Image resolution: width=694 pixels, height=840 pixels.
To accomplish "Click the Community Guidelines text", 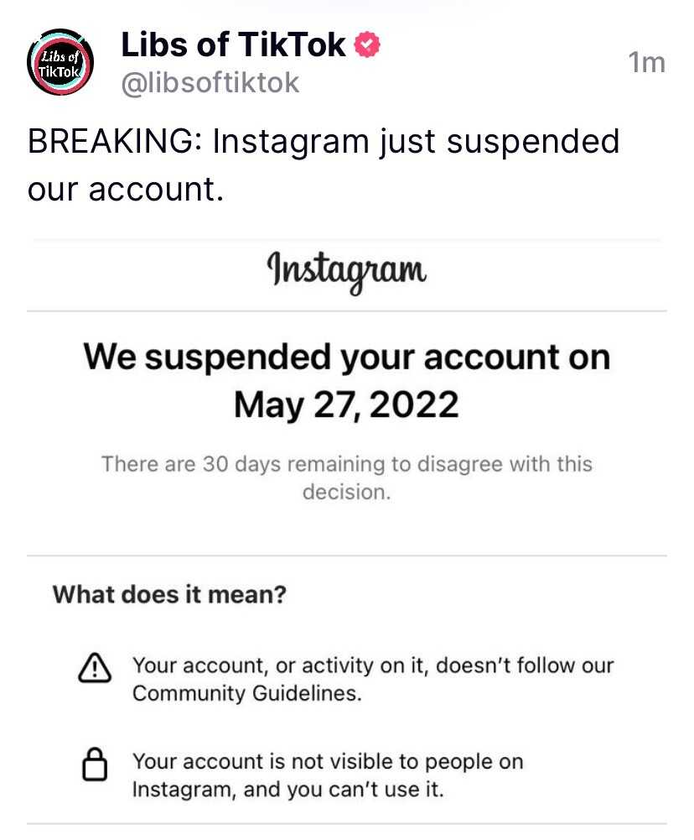I will pos(247,694).
